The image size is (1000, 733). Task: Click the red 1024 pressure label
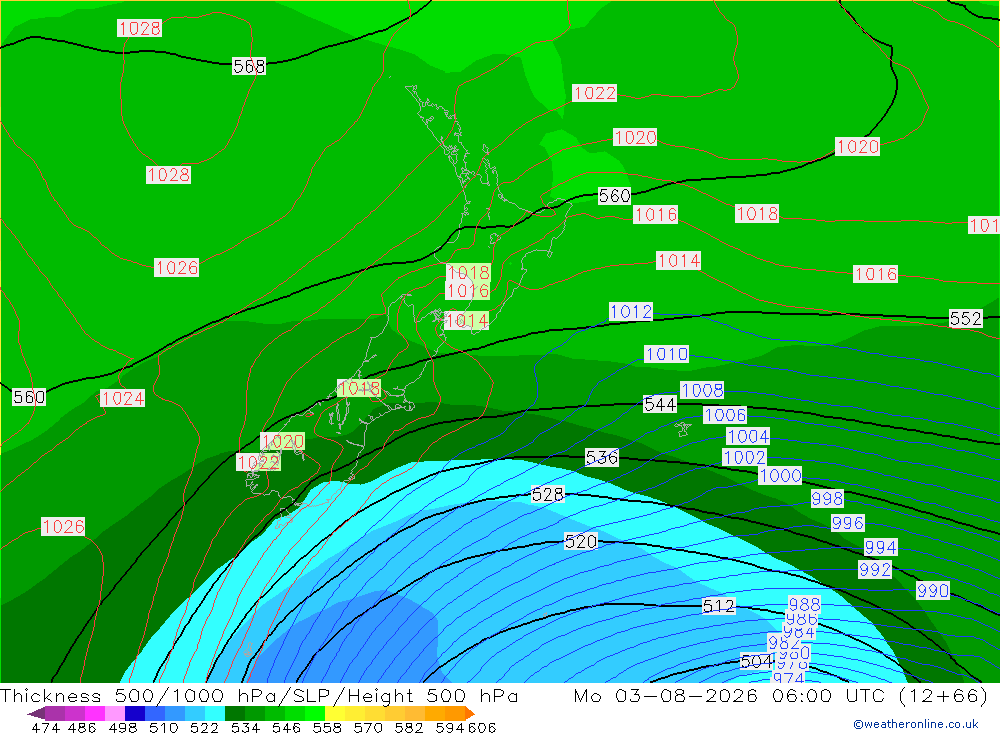[122, 398]
